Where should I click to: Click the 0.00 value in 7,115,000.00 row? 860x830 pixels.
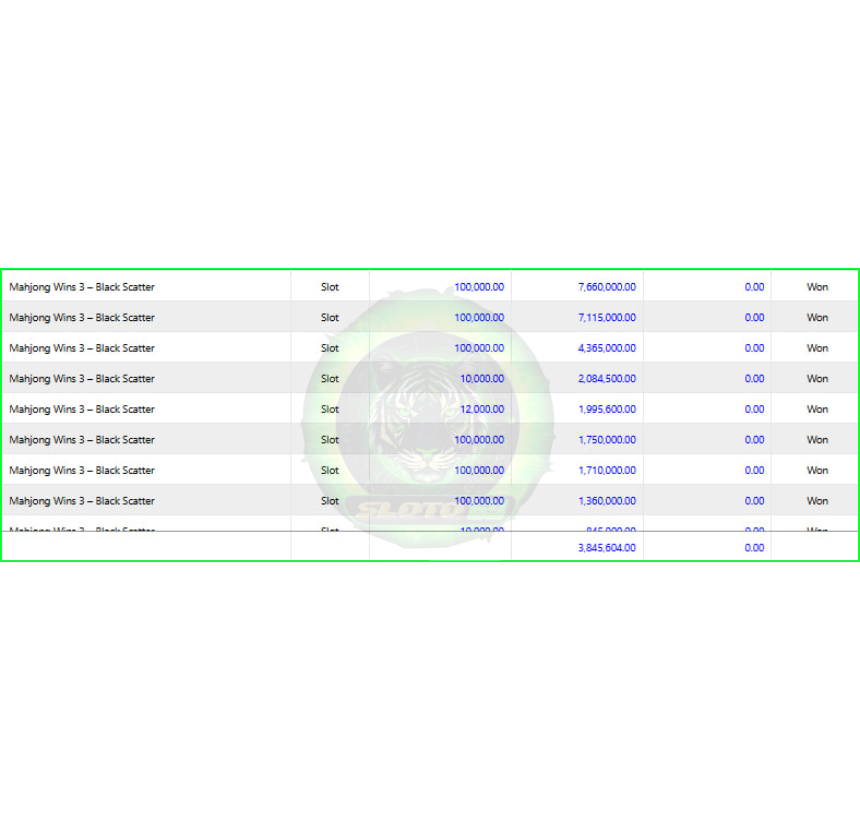pyautogui.click(x=754, y=318)
